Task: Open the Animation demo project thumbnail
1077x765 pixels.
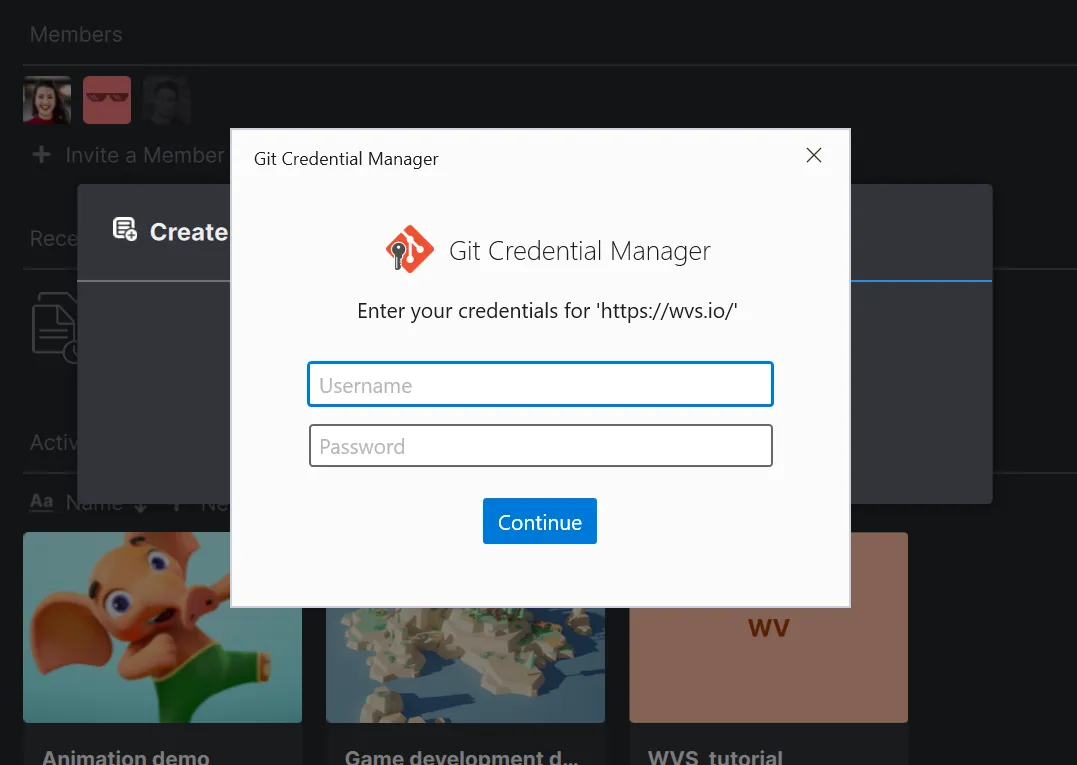Action: 162,627
